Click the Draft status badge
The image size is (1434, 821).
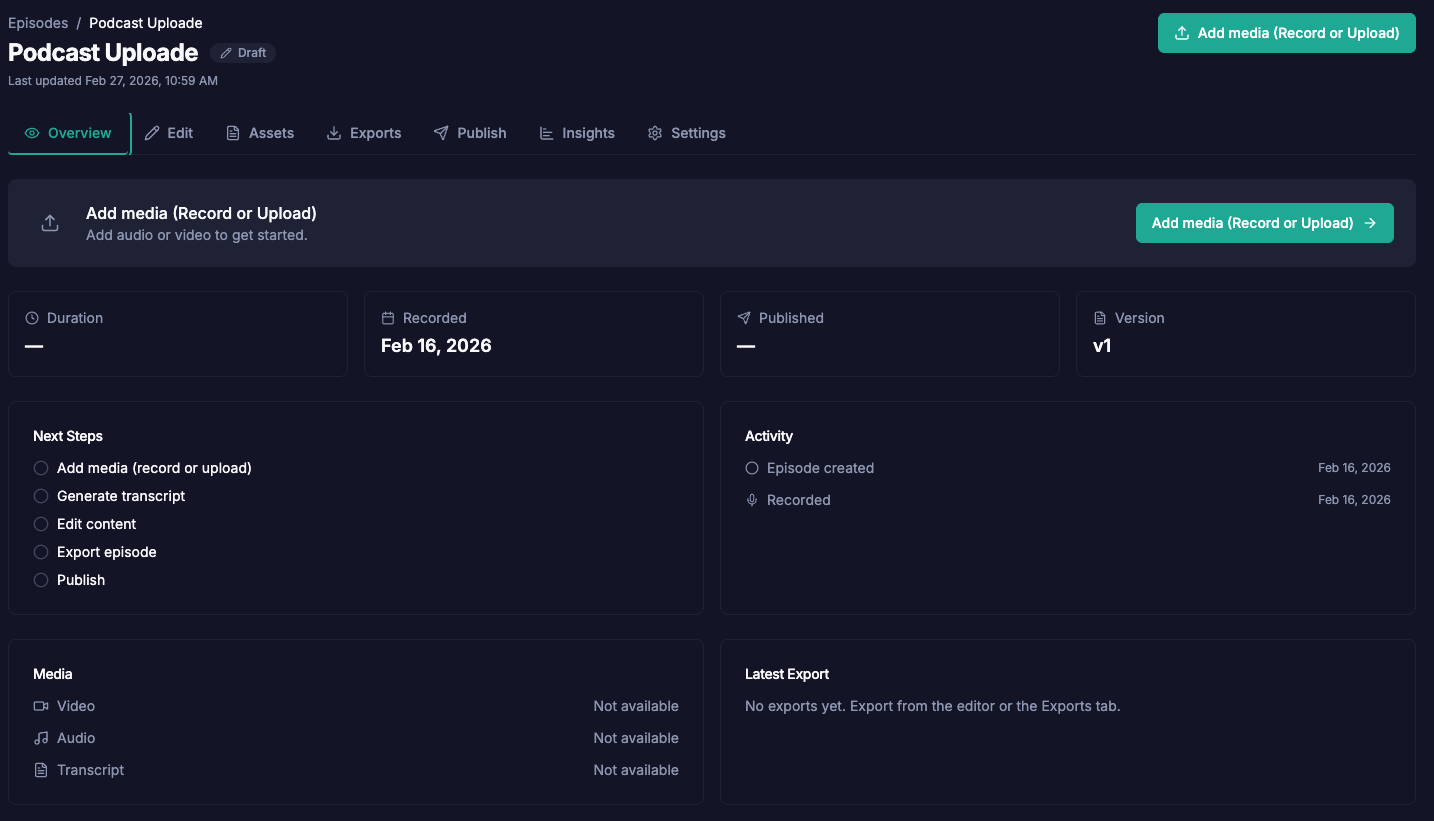pos(242,52)
